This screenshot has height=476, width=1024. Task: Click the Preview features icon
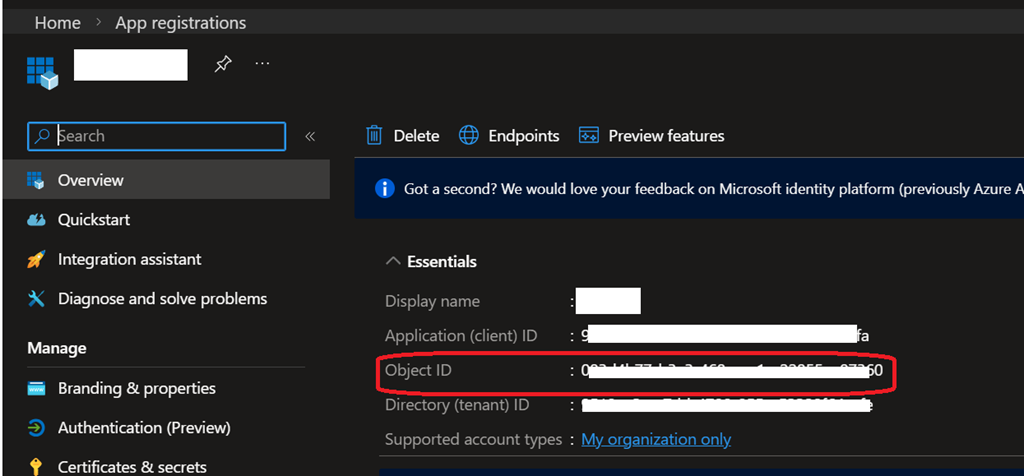point(589,135)
